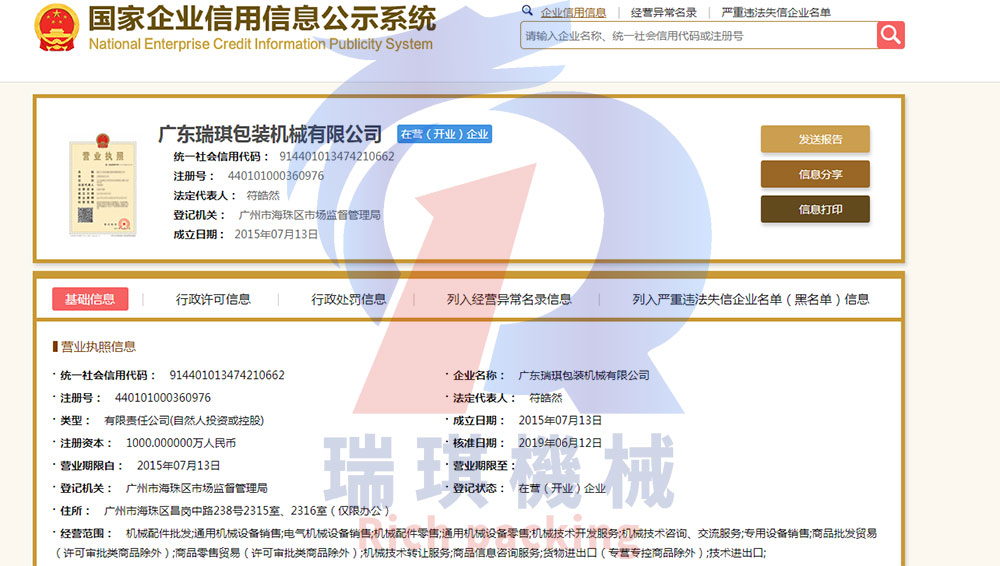1000x566 pixels.
Task: Click the registered capital 1000.000000万人民币
Action: click(x=180, y=443)
